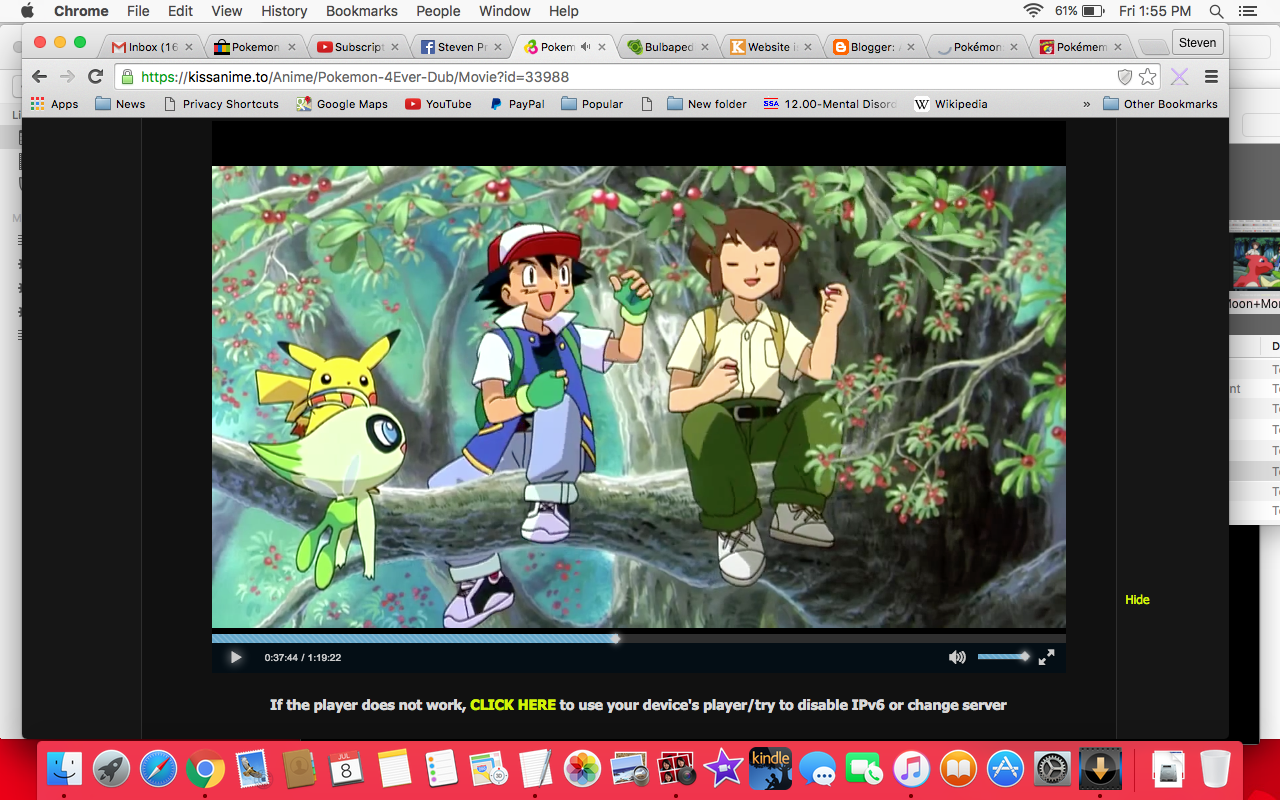Enter fullscreen mode in the video player
Screen dimensions: 1280x800
[1046, 657]
